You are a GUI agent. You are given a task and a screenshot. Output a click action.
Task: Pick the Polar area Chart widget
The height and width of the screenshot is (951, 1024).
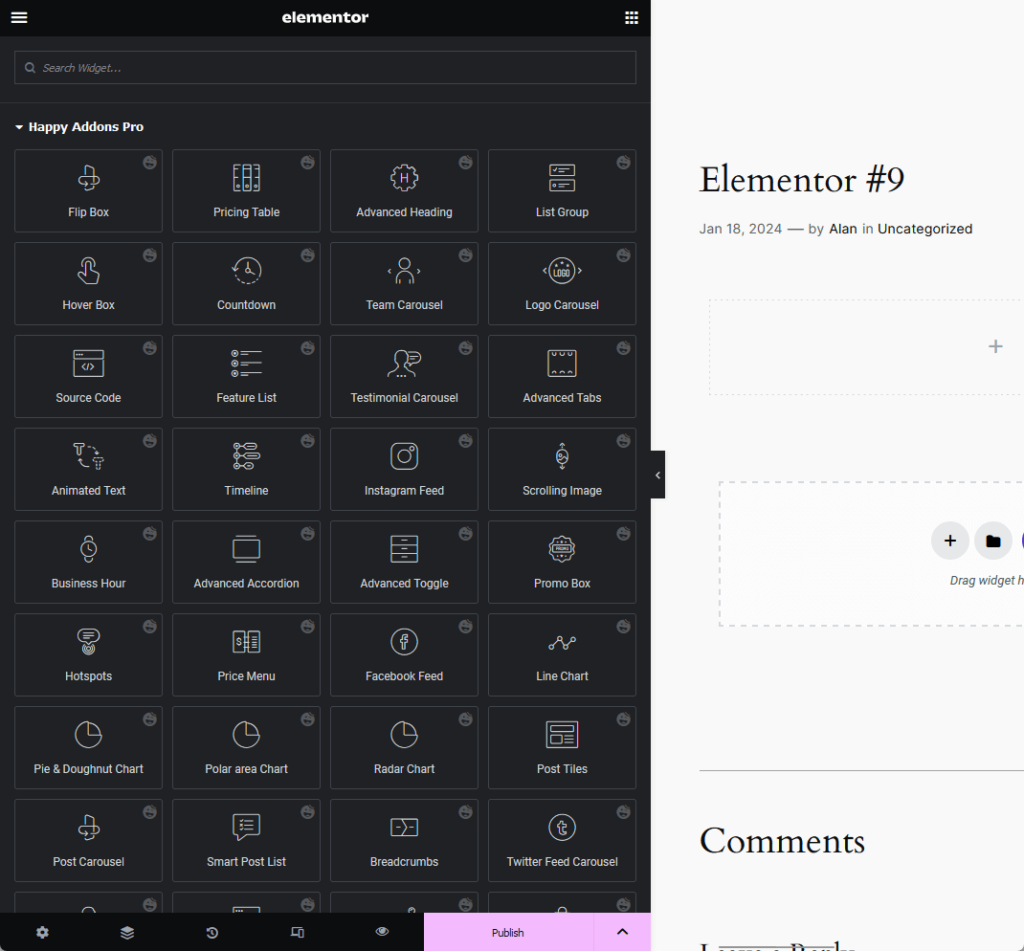[x=246, y=747]
